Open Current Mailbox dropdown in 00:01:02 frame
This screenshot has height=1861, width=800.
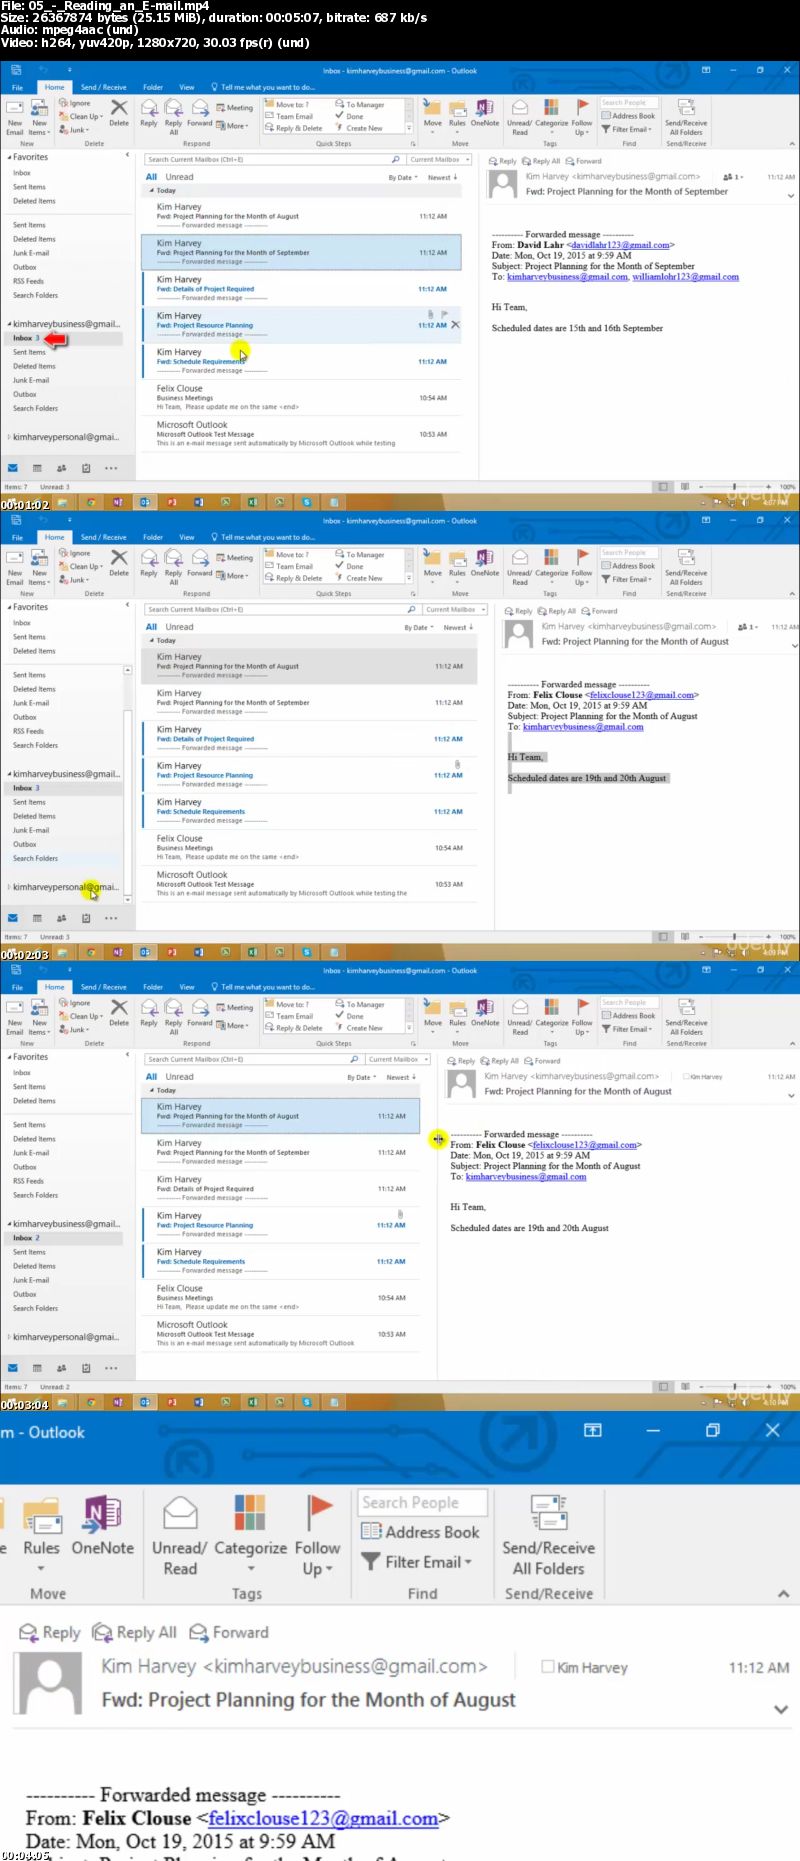coord(439,159)
